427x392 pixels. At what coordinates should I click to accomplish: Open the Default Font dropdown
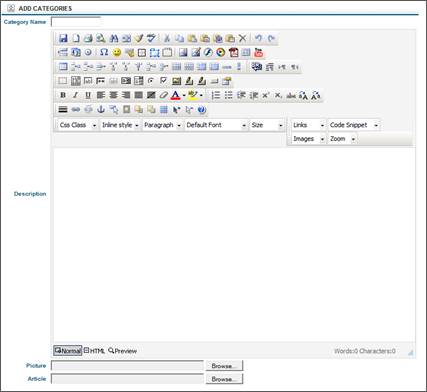click(216, 125)
